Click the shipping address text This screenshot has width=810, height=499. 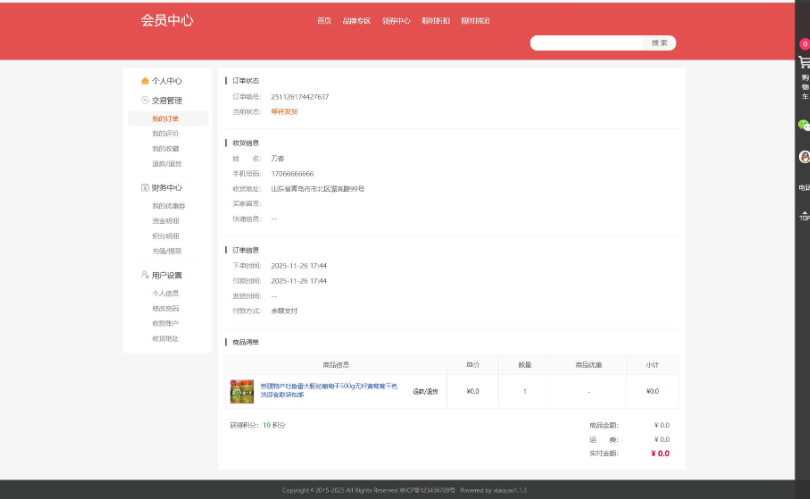(317, 189)
